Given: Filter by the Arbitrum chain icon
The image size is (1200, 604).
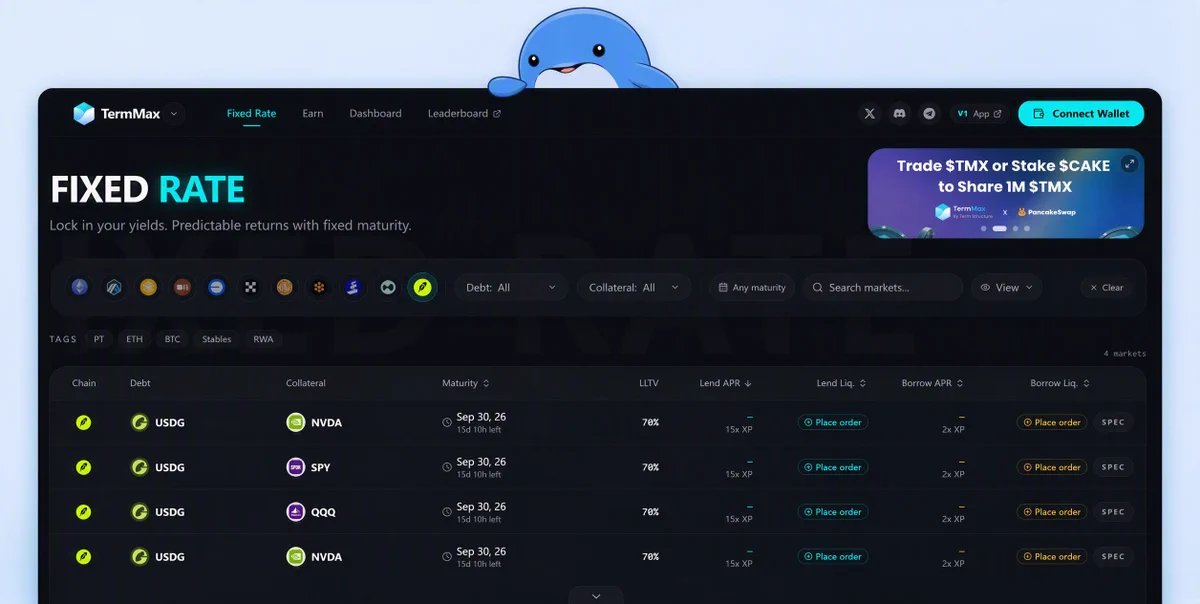Looking at the screenshot, I should [114, 287].
